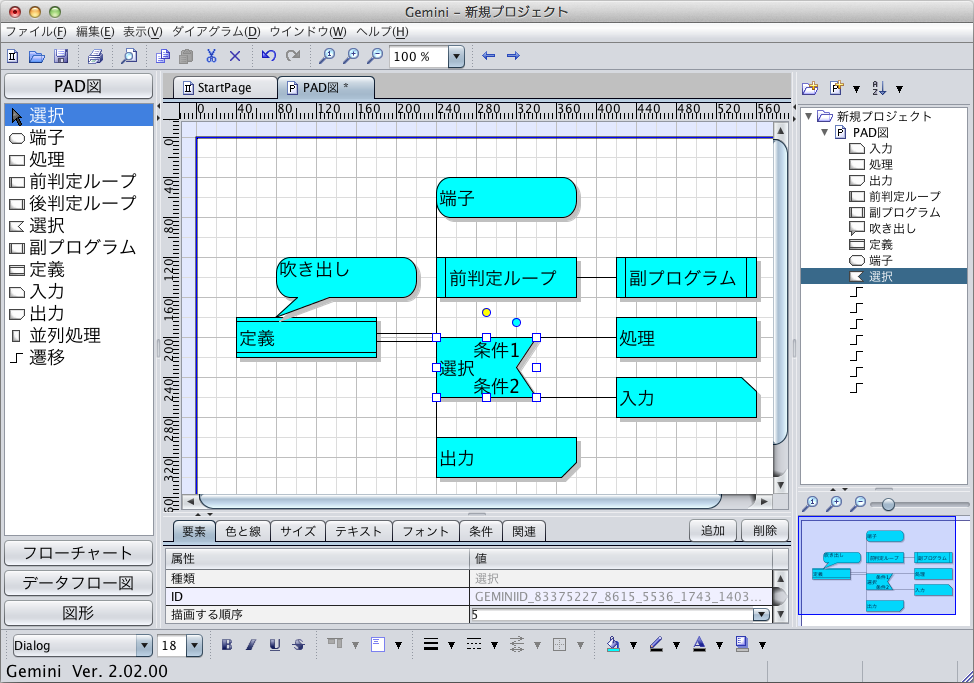Save the project with the floppy icon
974x683 pixels.
coord(61,57)
